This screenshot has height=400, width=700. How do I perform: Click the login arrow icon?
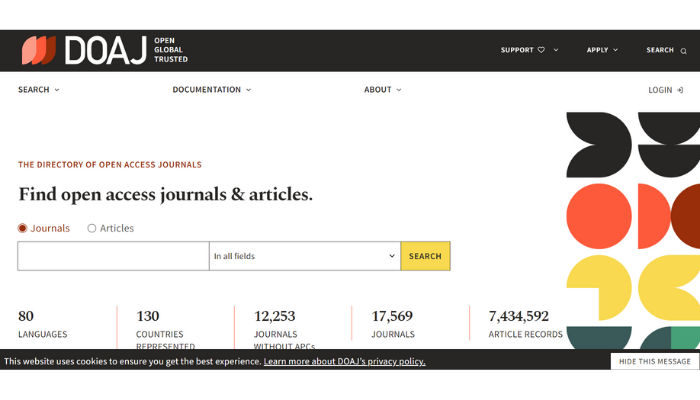pyautogui.click(x=680, y=90)
